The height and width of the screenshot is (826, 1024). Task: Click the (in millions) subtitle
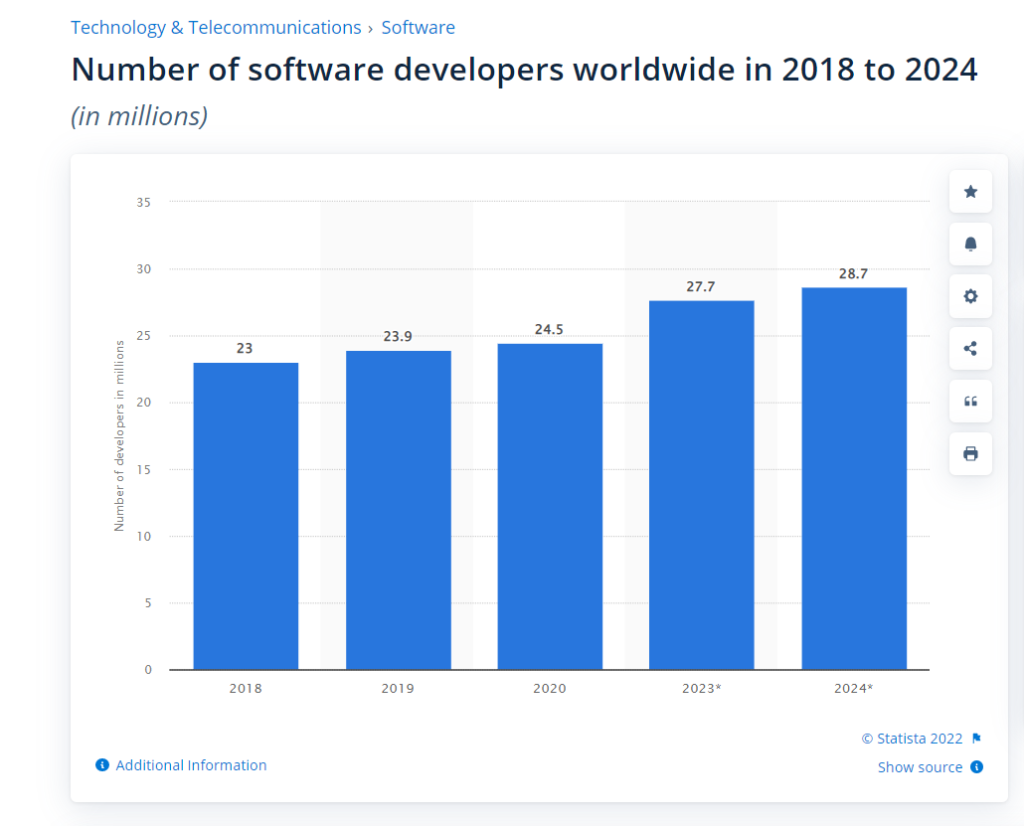[x=139, y=116]
